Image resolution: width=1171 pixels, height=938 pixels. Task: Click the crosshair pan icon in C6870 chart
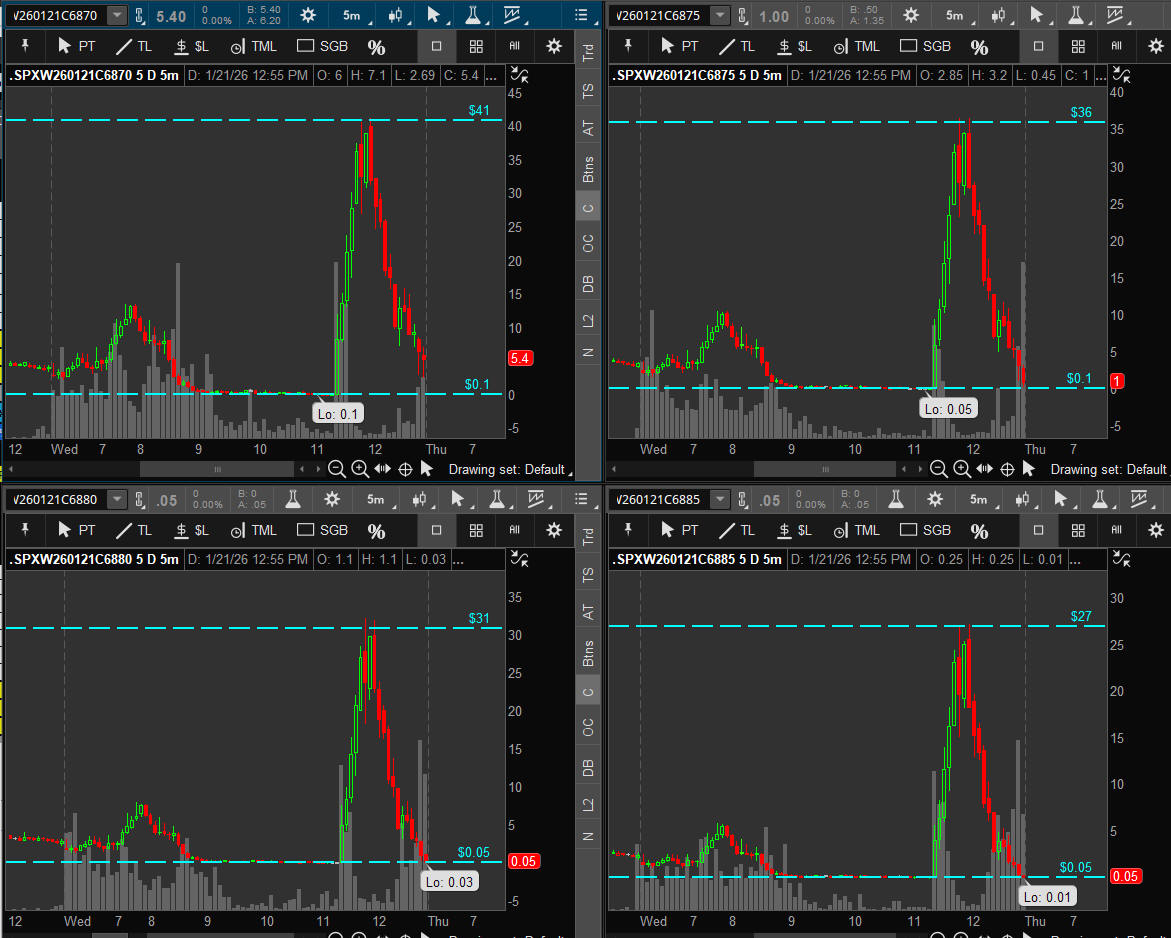tap(405, 469)
